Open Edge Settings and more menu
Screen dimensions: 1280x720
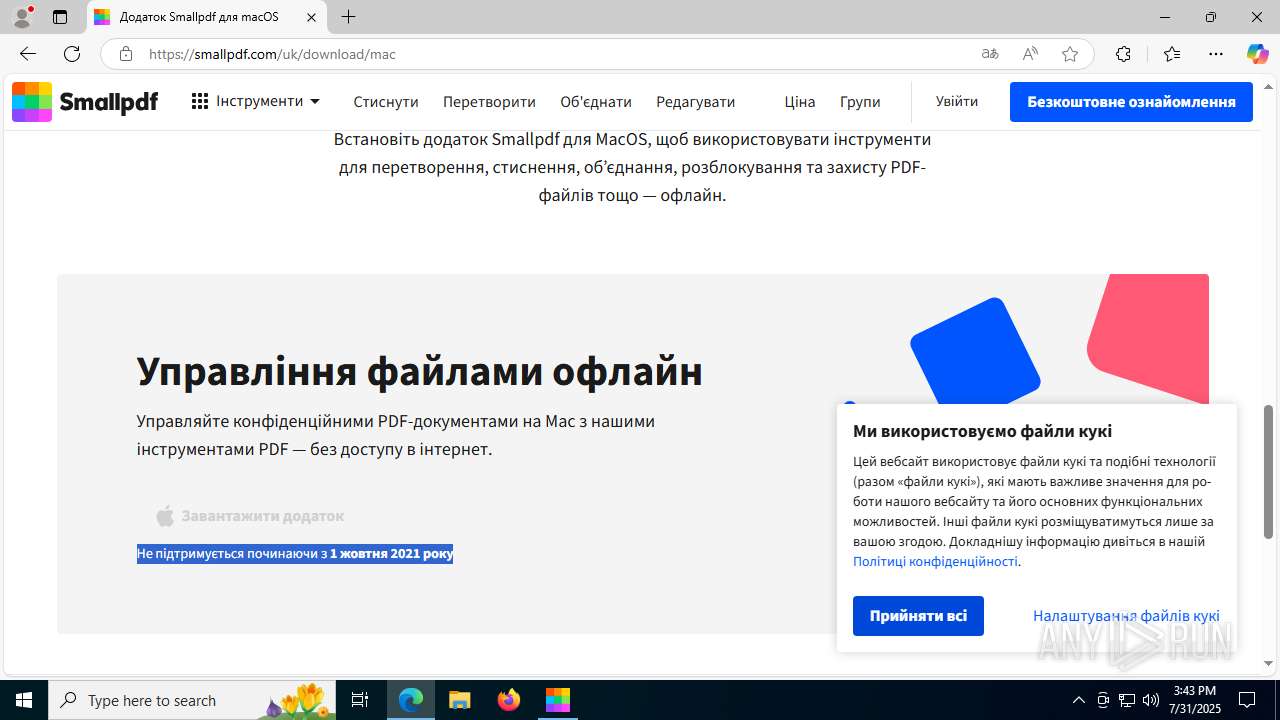1216,54
